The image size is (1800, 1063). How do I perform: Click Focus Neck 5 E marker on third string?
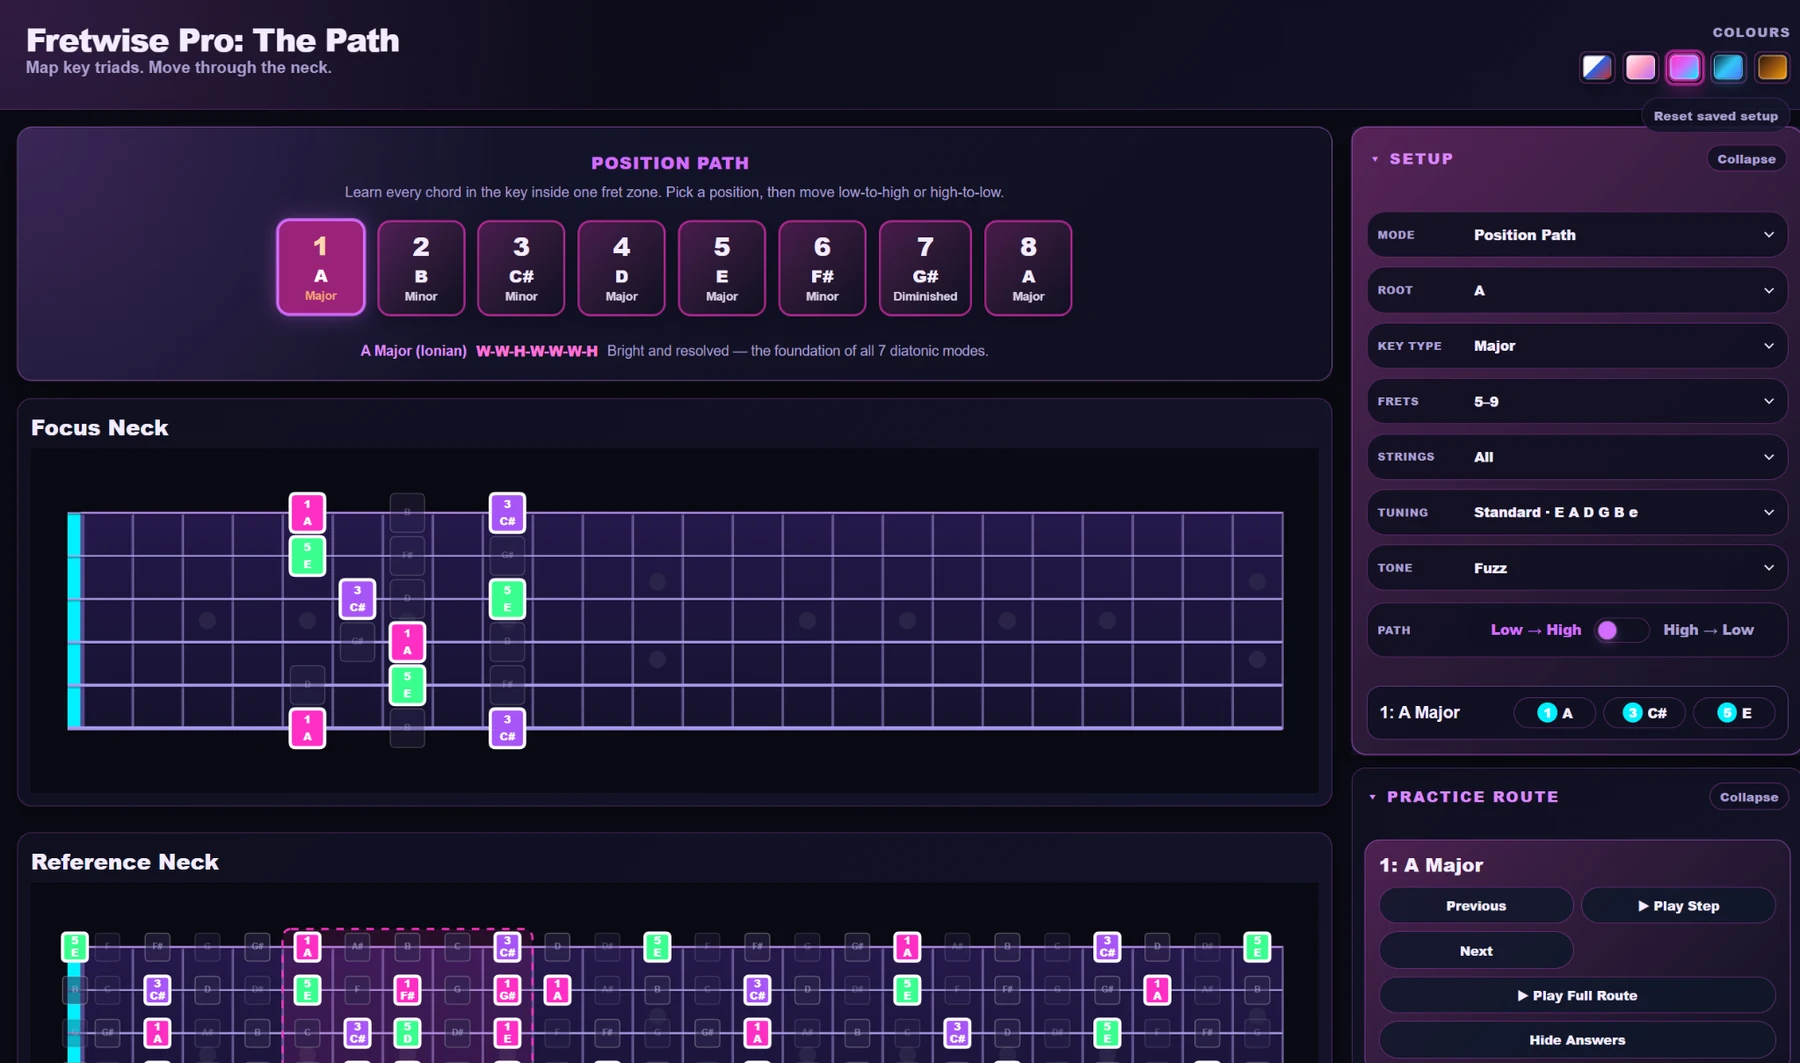coord(507,599)
